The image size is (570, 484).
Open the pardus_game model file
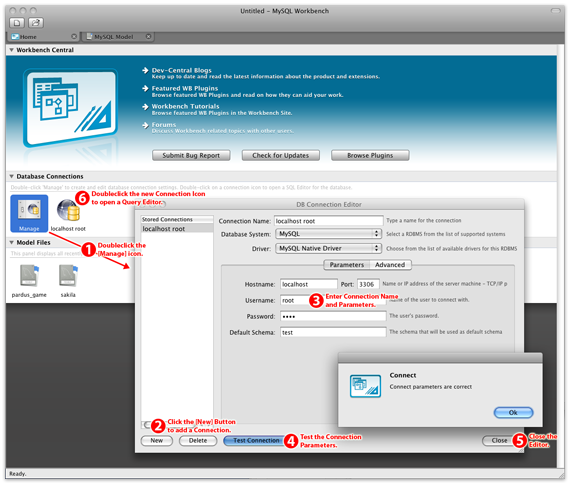pos(29,281)
